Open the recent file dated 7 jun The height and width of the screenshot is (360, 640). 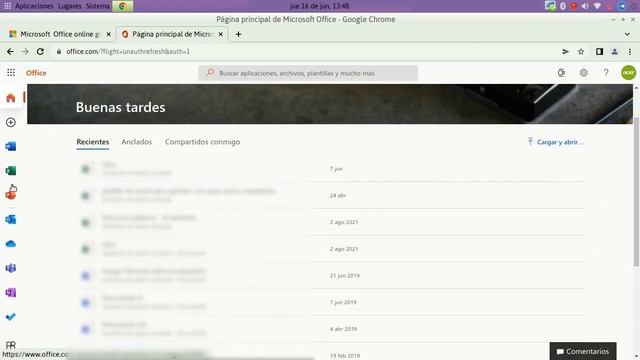330,169
